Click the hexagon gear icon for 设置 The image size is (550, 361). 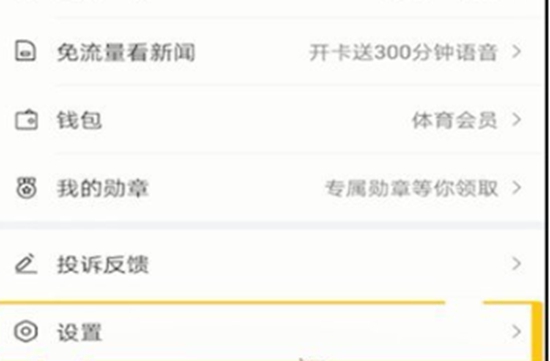click(26, 331)
